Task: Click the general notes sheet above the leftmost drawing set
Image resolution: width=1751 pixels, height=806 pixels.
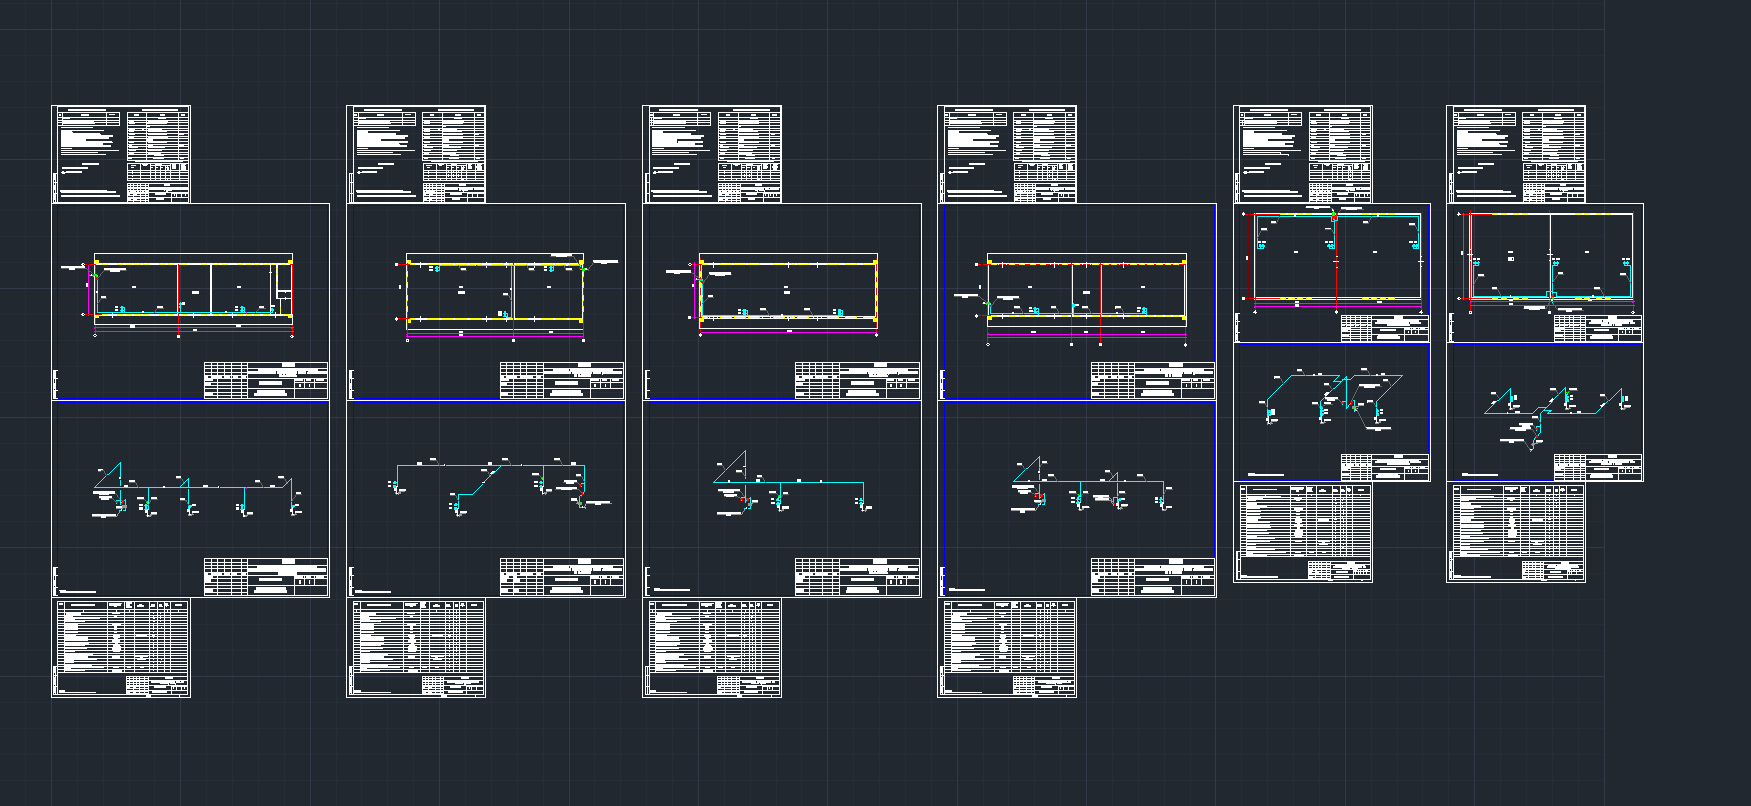Action: click(x=121, y=154)
